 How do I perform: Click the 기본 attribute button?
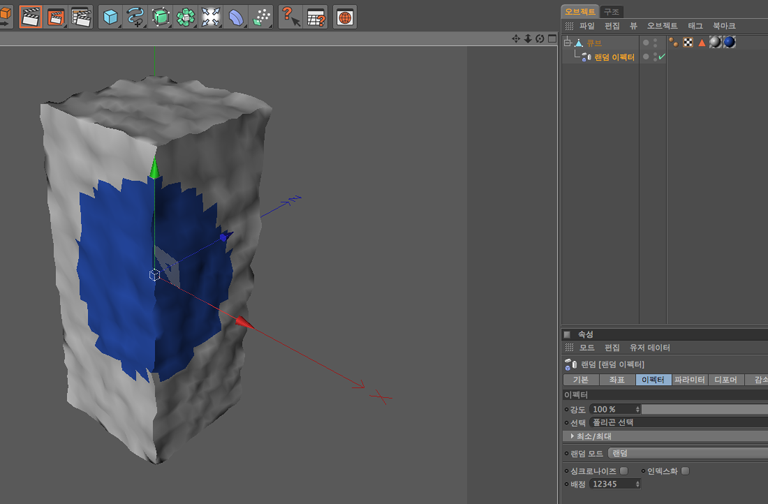pyautogui.click(x=580, y=380)
